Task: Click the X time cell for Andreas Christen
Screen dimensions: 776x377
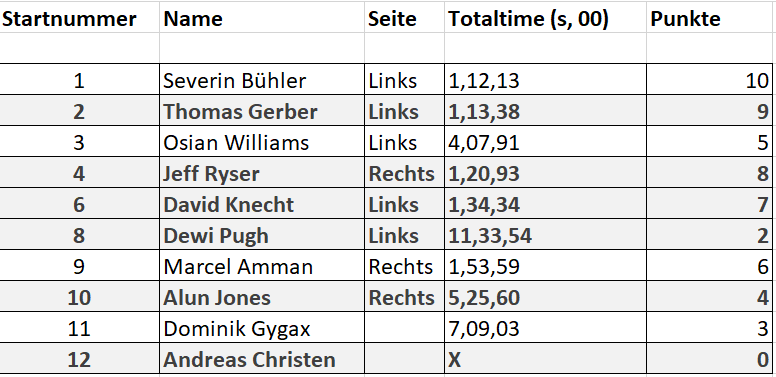Action: point(545,359)
